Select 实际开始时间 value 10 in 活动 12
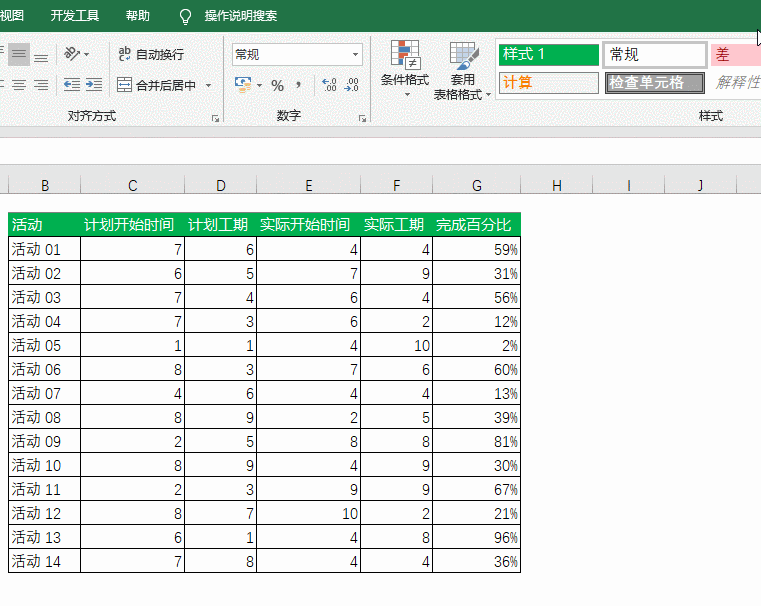The image size is (761, 606). 309,513
